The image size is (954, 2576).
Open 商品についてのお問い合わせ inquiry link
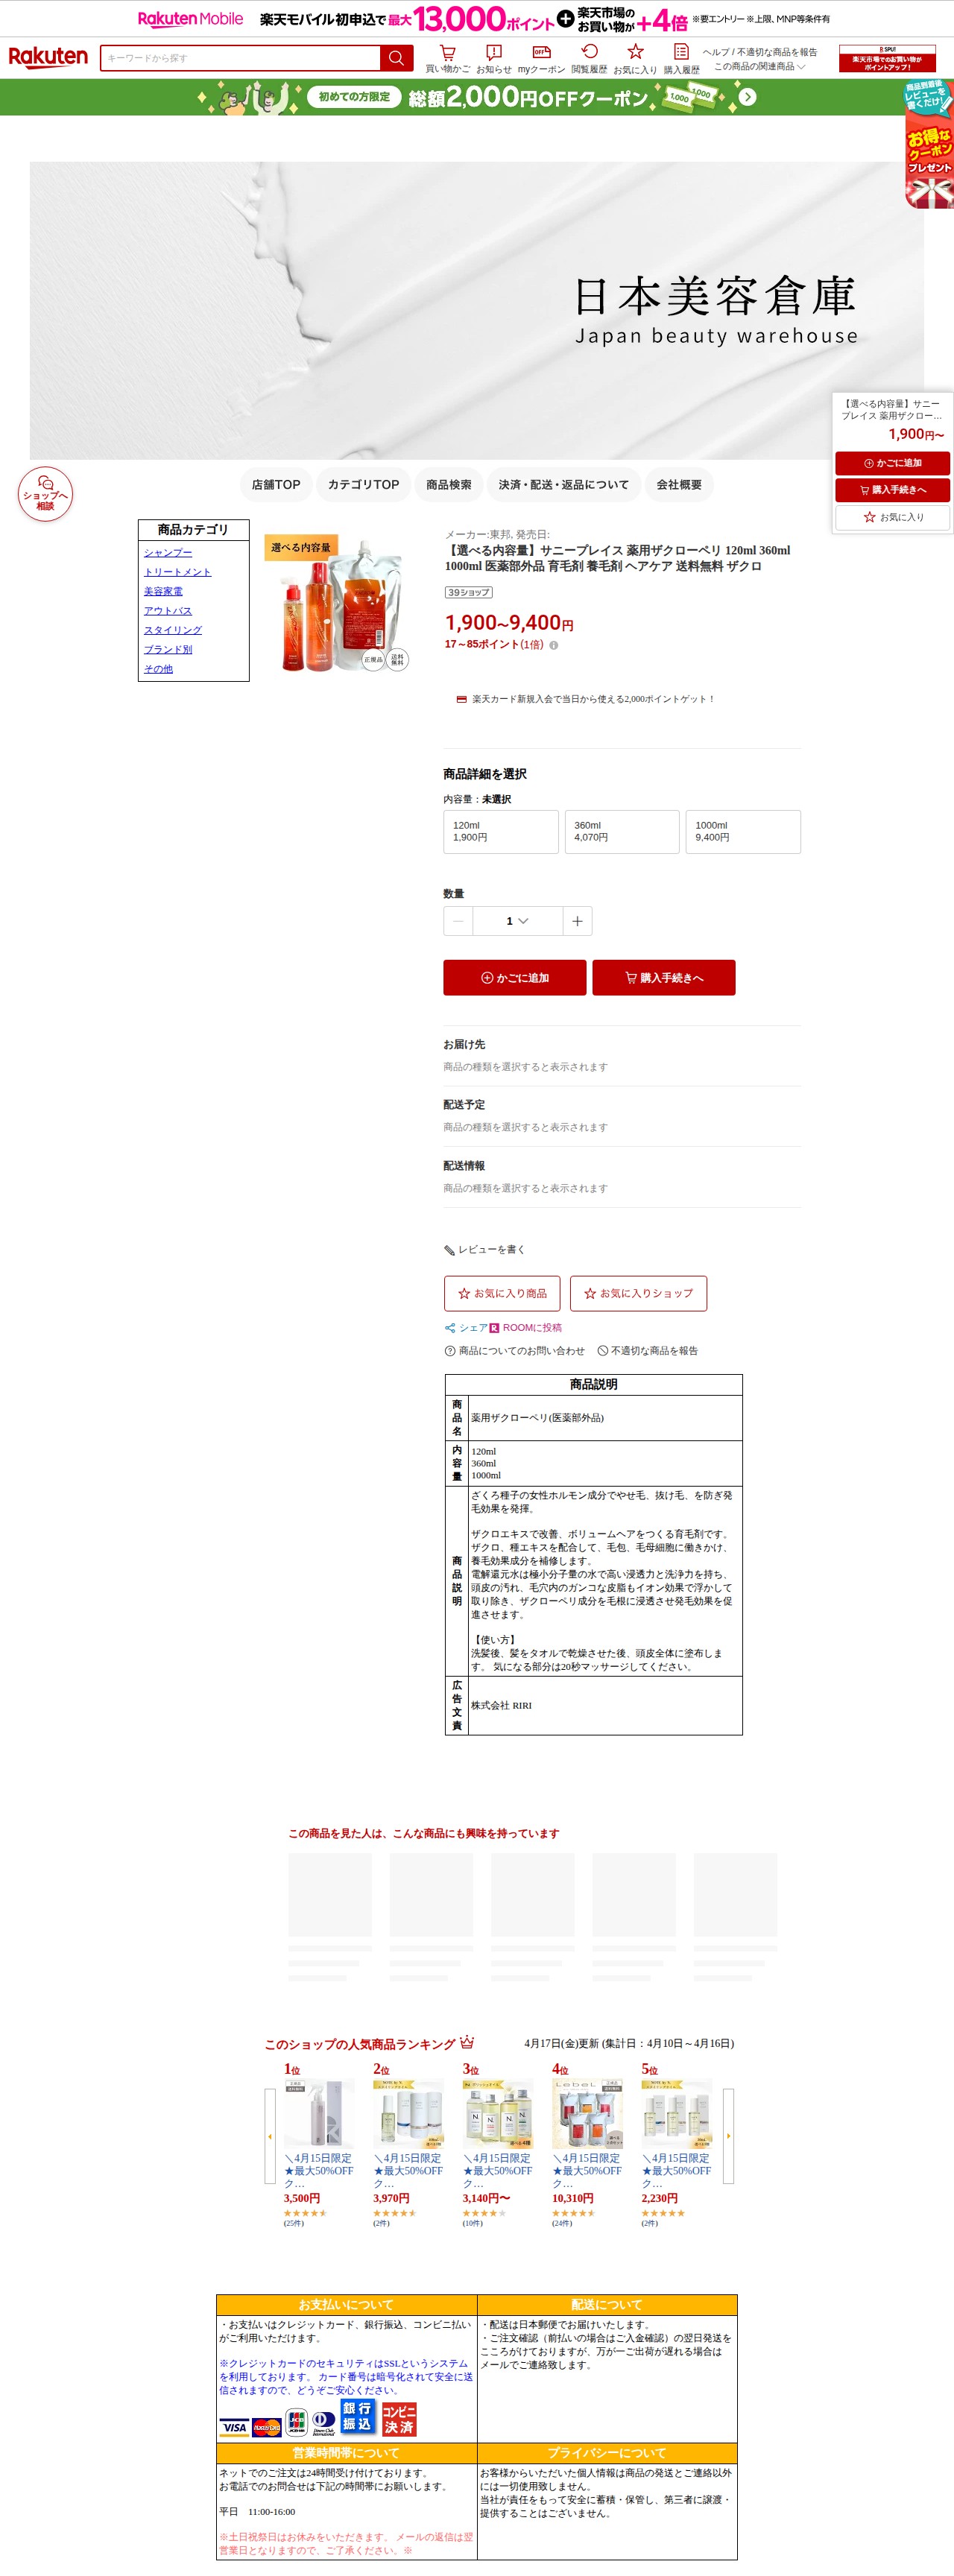pos(515,1351)
